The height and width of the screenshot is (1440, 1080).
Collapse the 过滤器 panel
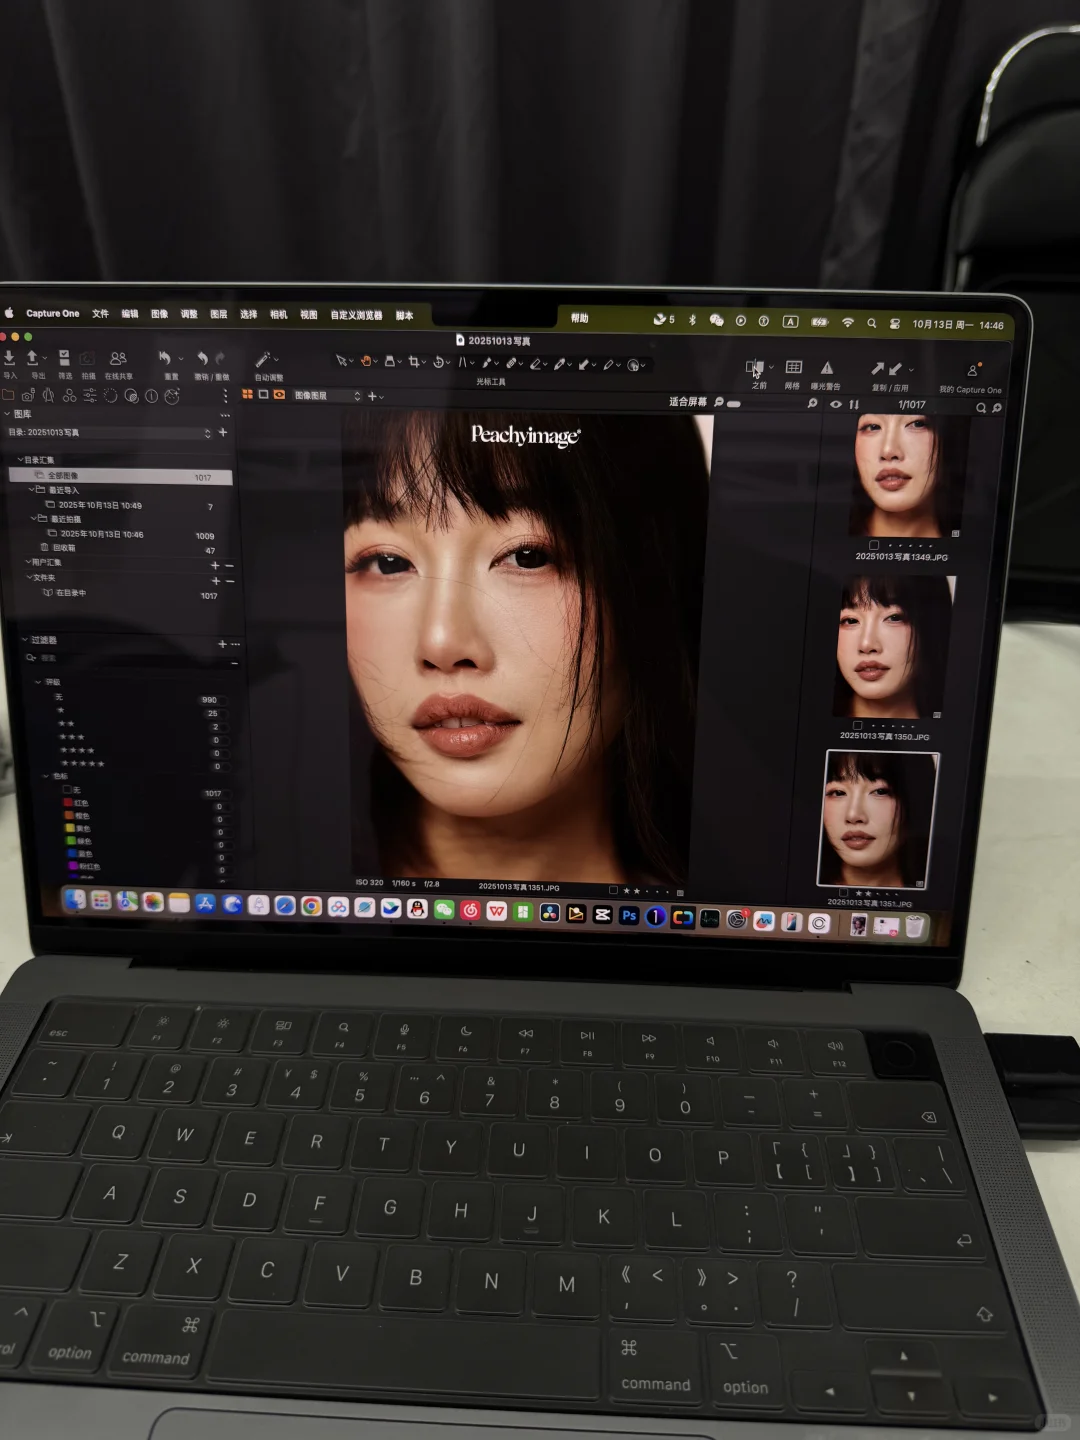click(25, 640)
